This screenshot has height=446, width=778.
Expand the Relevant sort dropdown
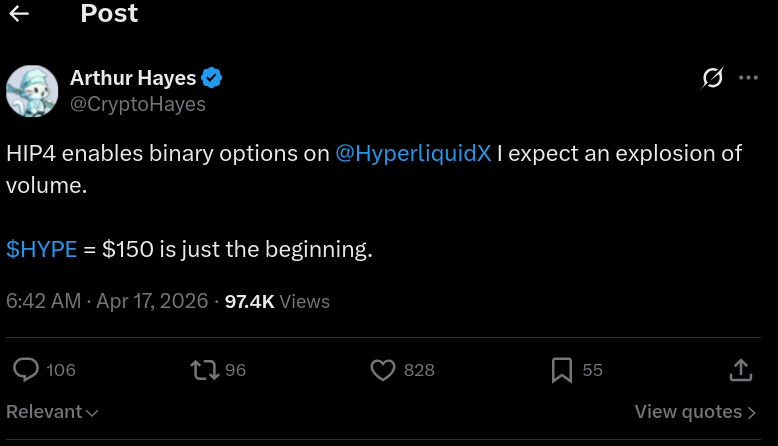52,412
